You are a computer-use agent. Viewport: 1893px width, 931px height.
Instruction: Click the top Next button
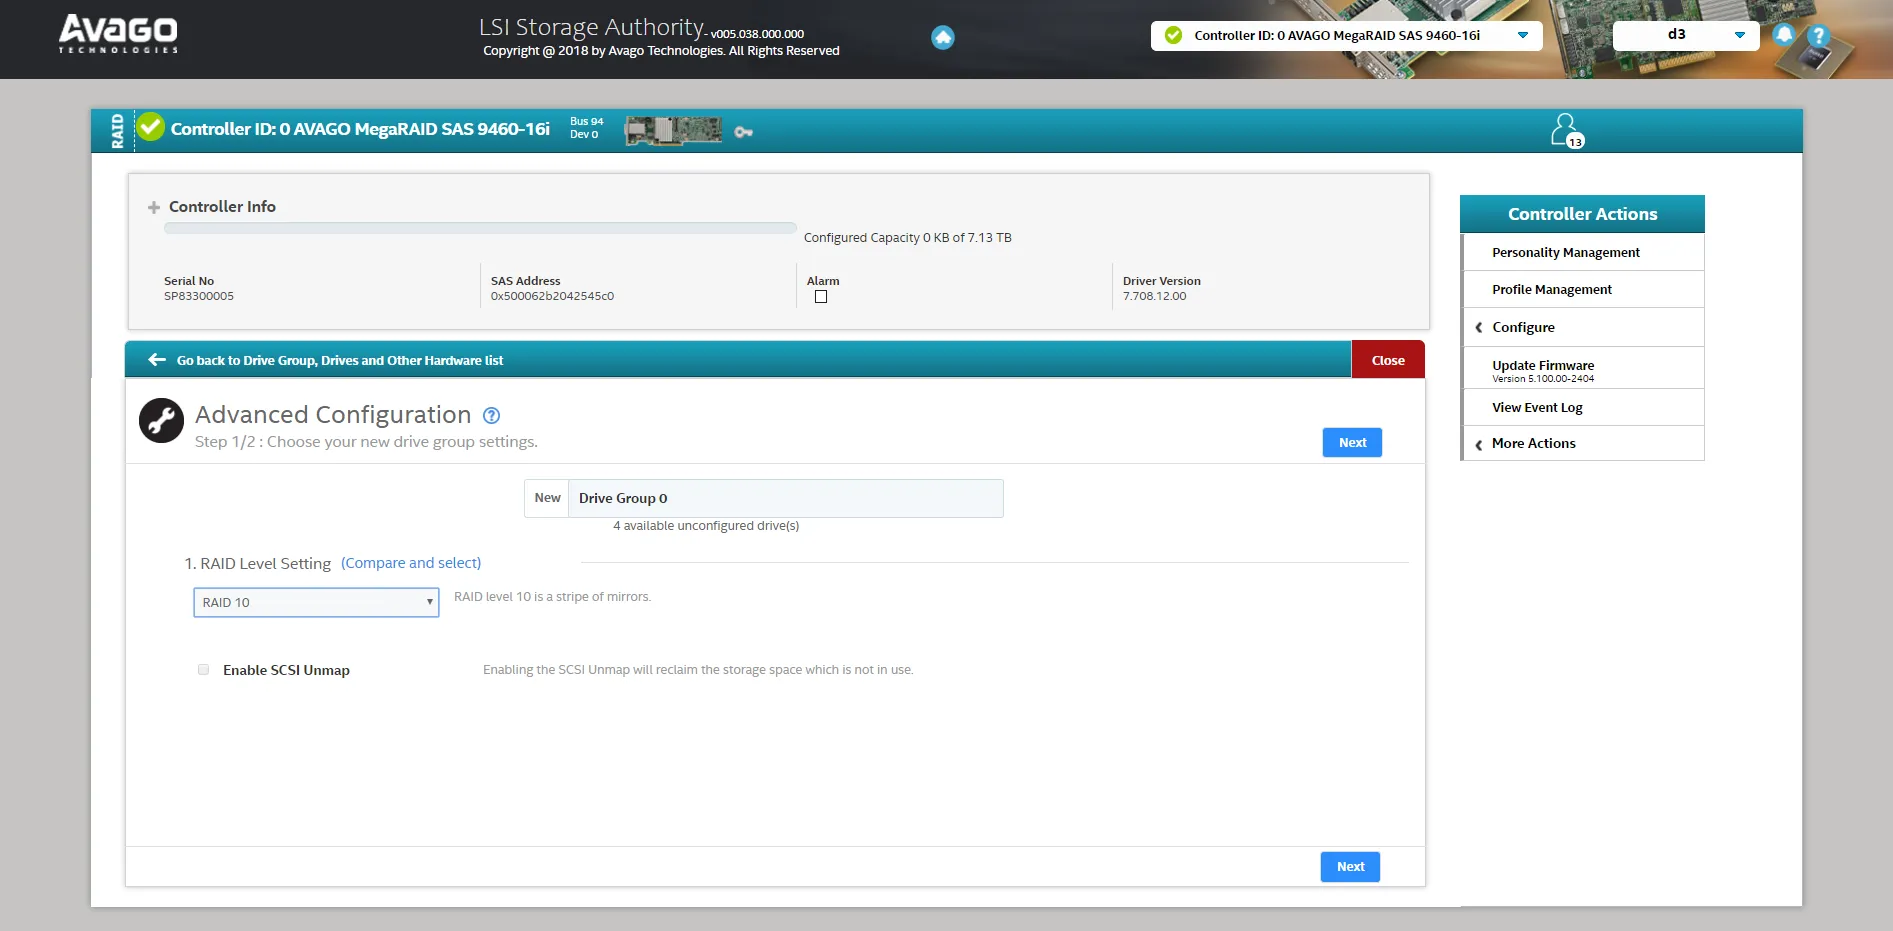click(1351, 443)
